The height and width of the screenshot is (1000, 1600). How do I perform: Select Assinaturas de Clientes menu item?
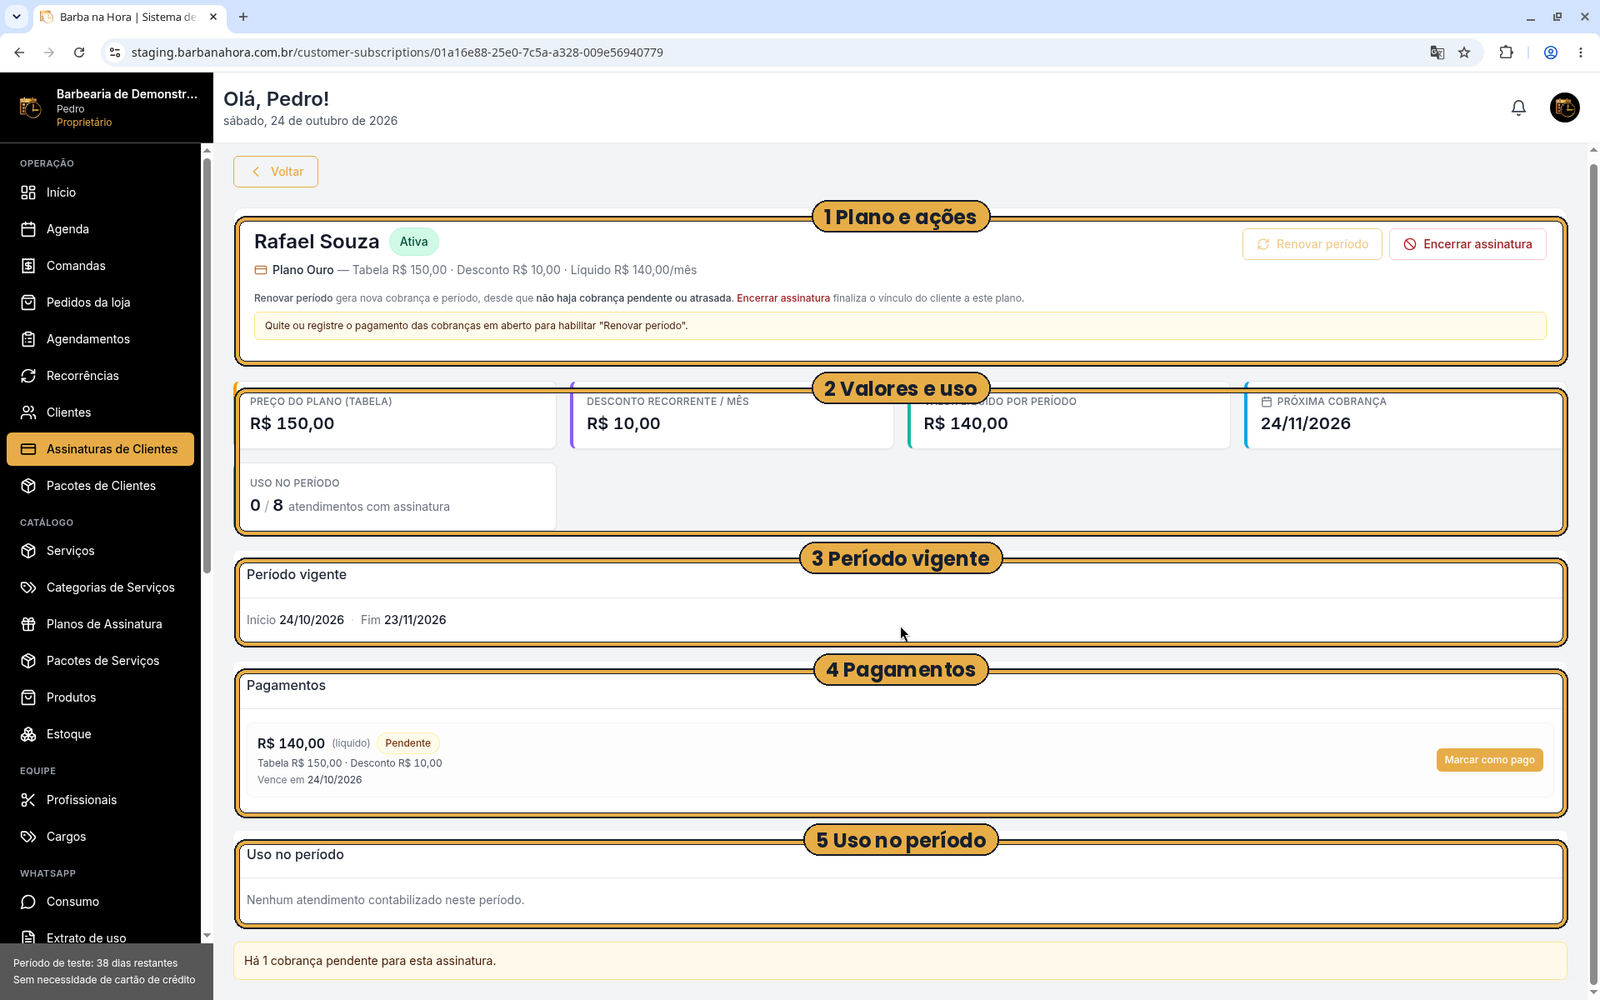tap(100, 449)
